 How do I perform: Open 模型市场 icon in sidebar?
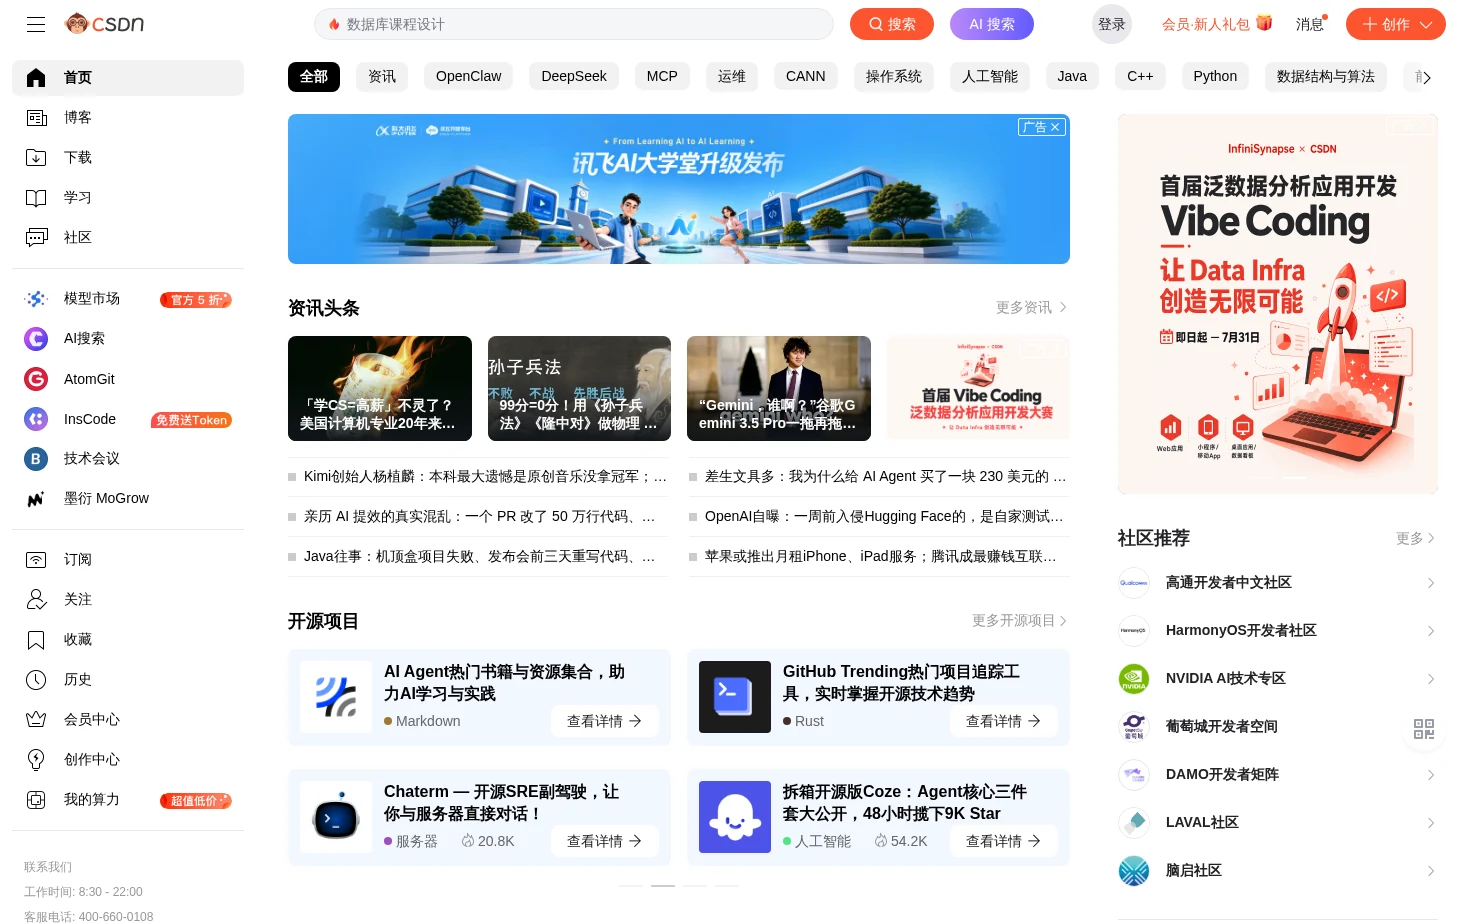pyautogui.click(x=36, y=299)
